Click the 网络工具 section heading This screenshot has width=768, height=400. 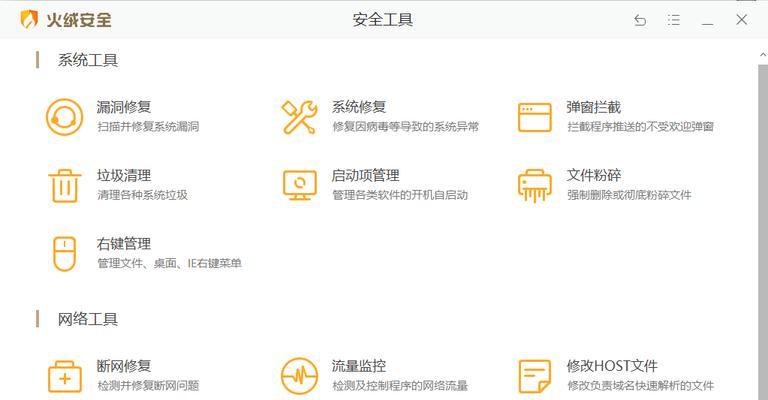tap(88, 319)
